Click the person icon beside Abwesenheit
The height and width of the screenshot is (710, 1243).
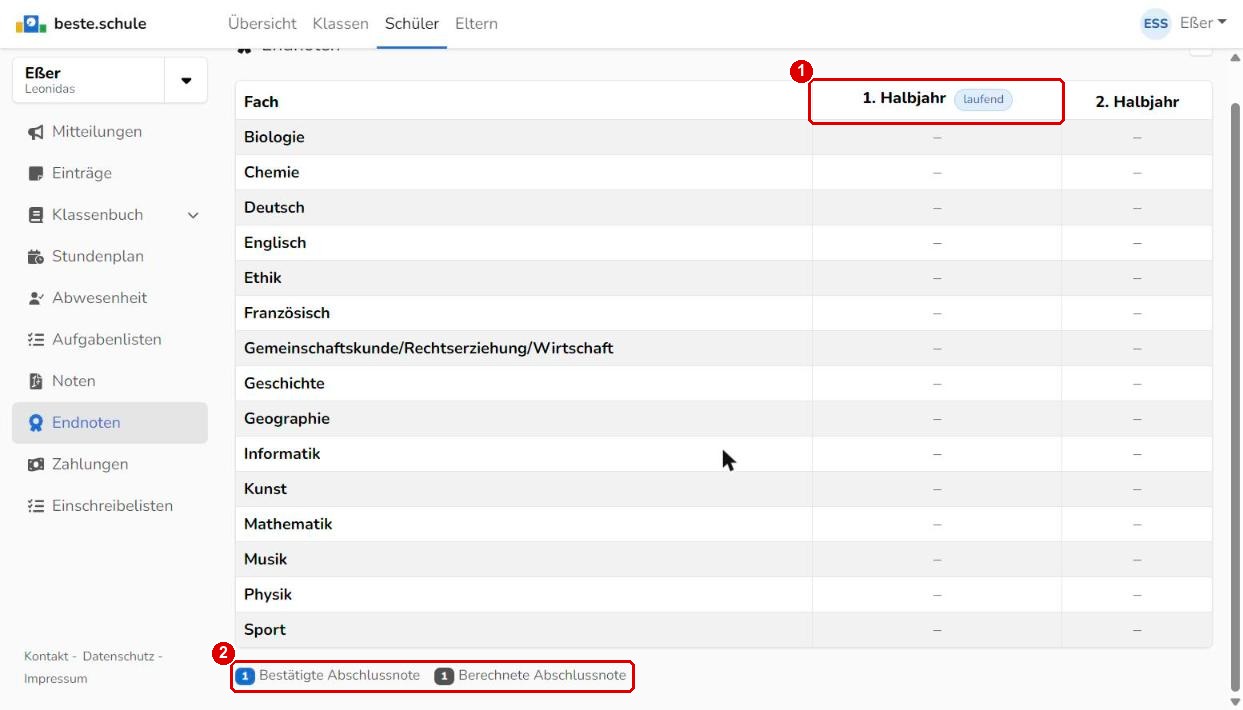[36, 298]
